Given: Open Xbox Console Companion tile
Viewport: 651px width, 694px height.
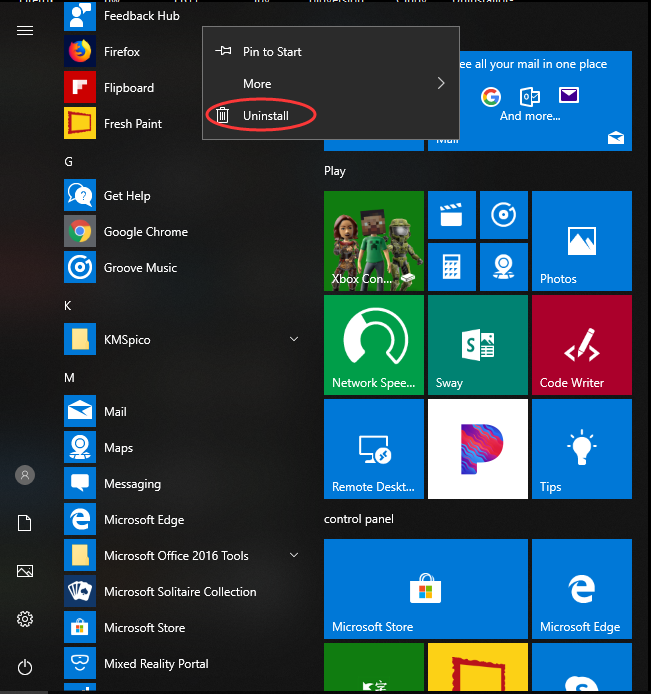Looking at the screenshot, I should click(x=374, y=241).
